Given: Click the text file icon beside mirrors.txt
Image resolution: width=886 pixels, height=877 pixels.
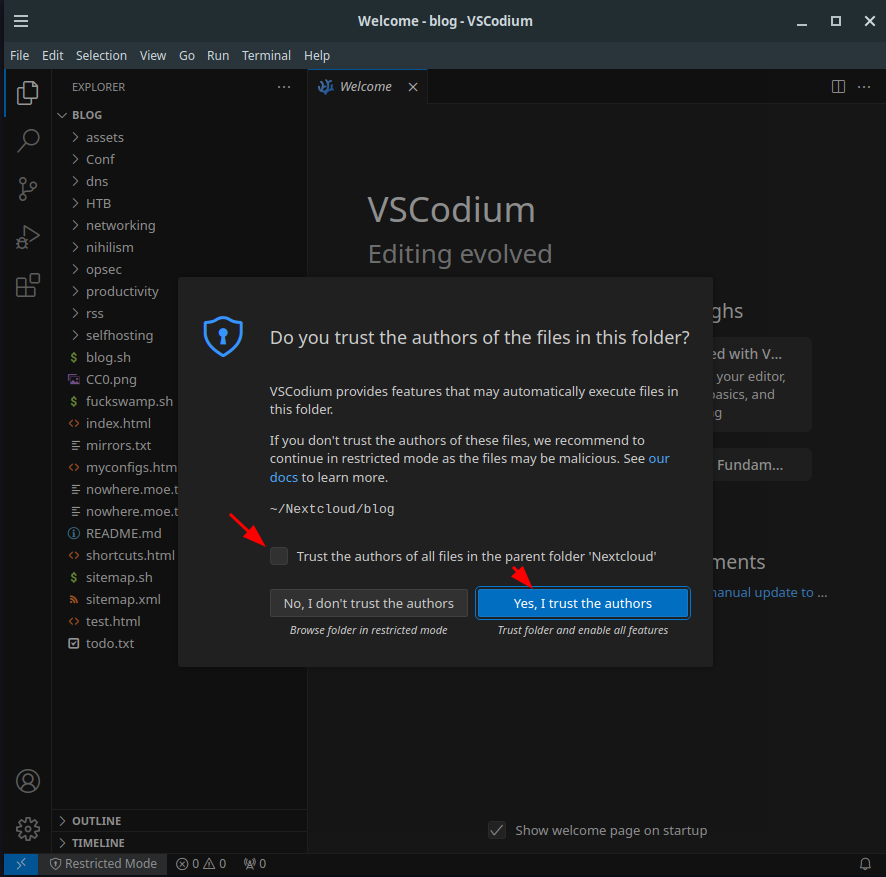Looking at the screenshot, I should 75,446.
